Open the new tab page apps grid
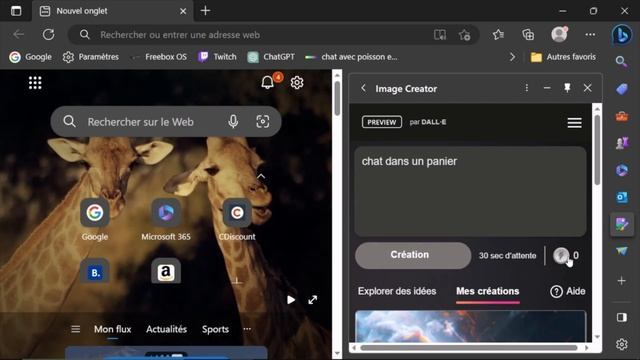The height and width of the screenshot is (360, 640). pyautogui.click(x=35, y=83)
